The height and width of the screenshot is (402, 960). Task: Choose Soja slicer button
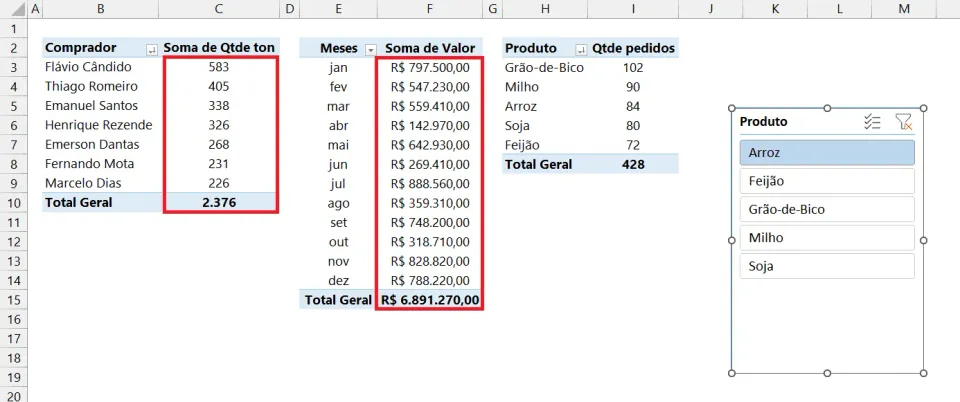(827, 266)
